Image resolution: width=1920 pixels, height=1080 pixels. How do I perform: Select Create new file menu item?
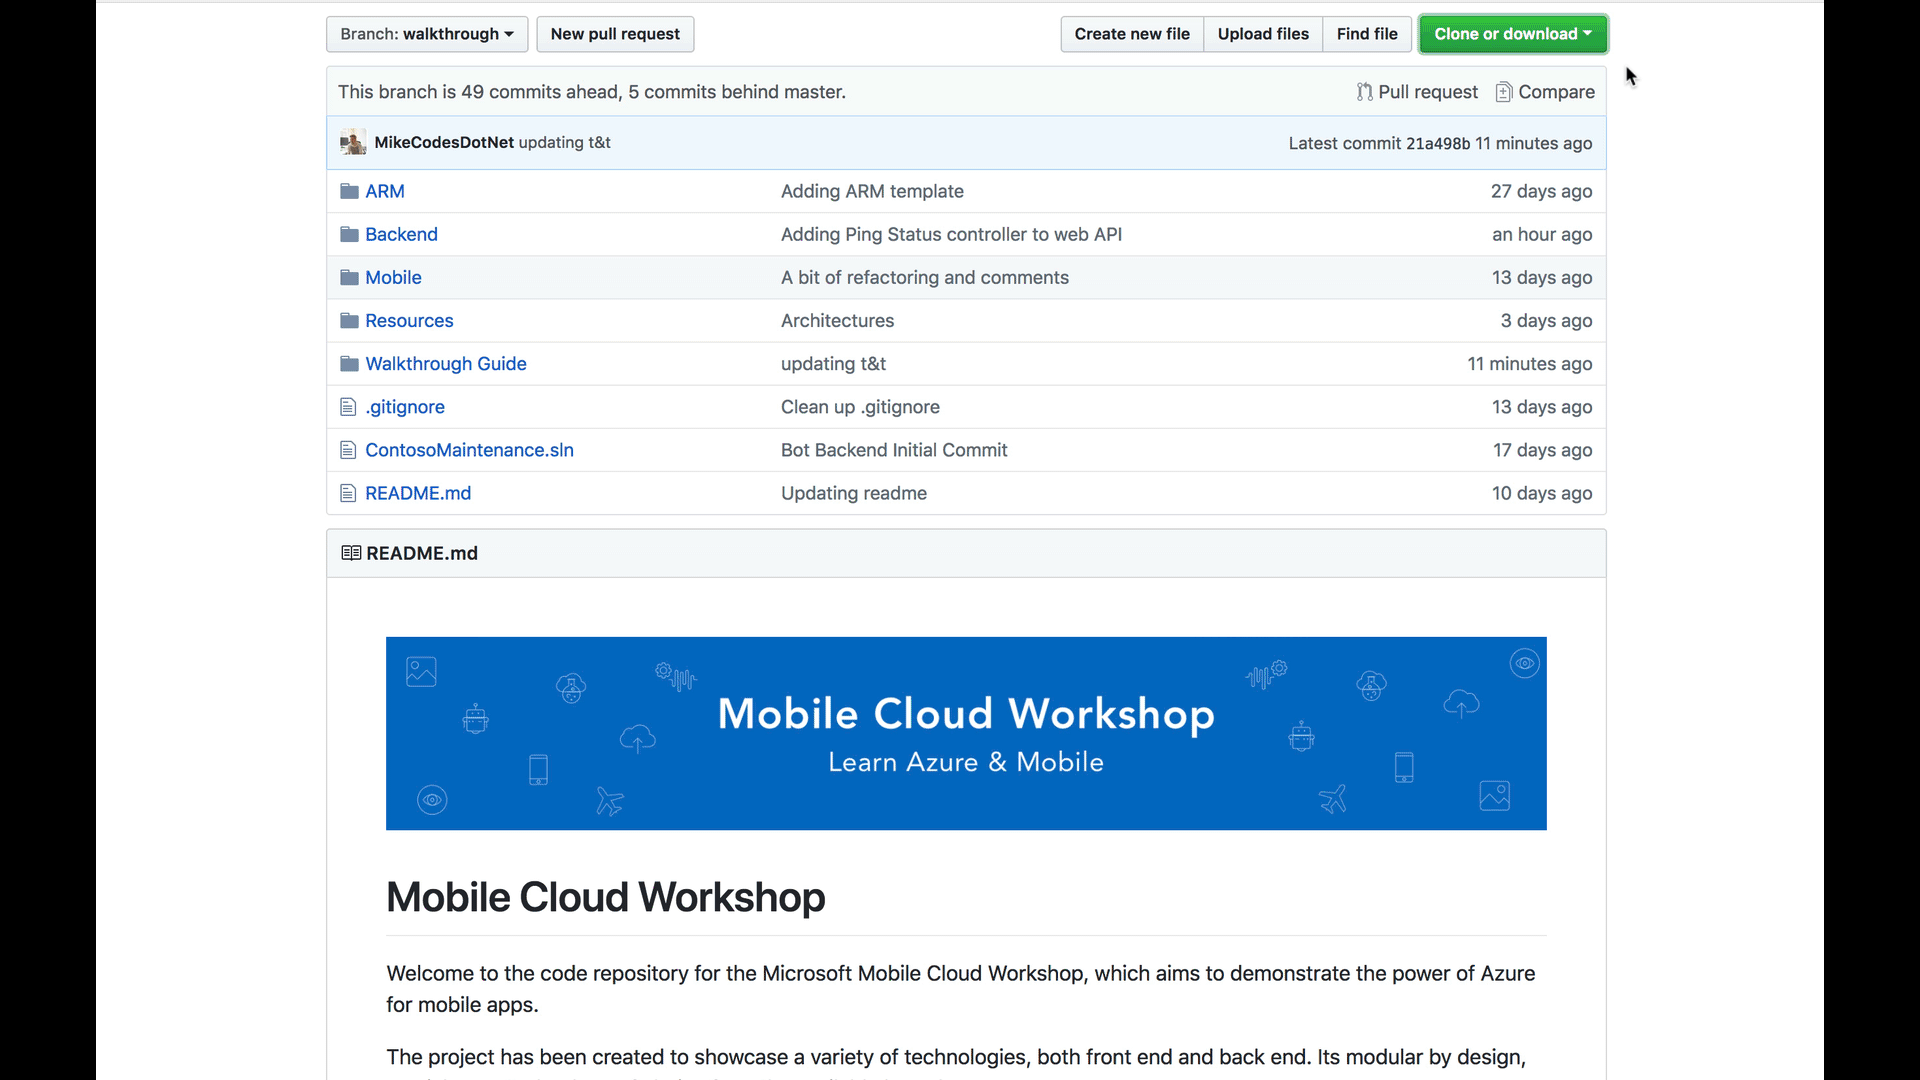(1131, 33)
